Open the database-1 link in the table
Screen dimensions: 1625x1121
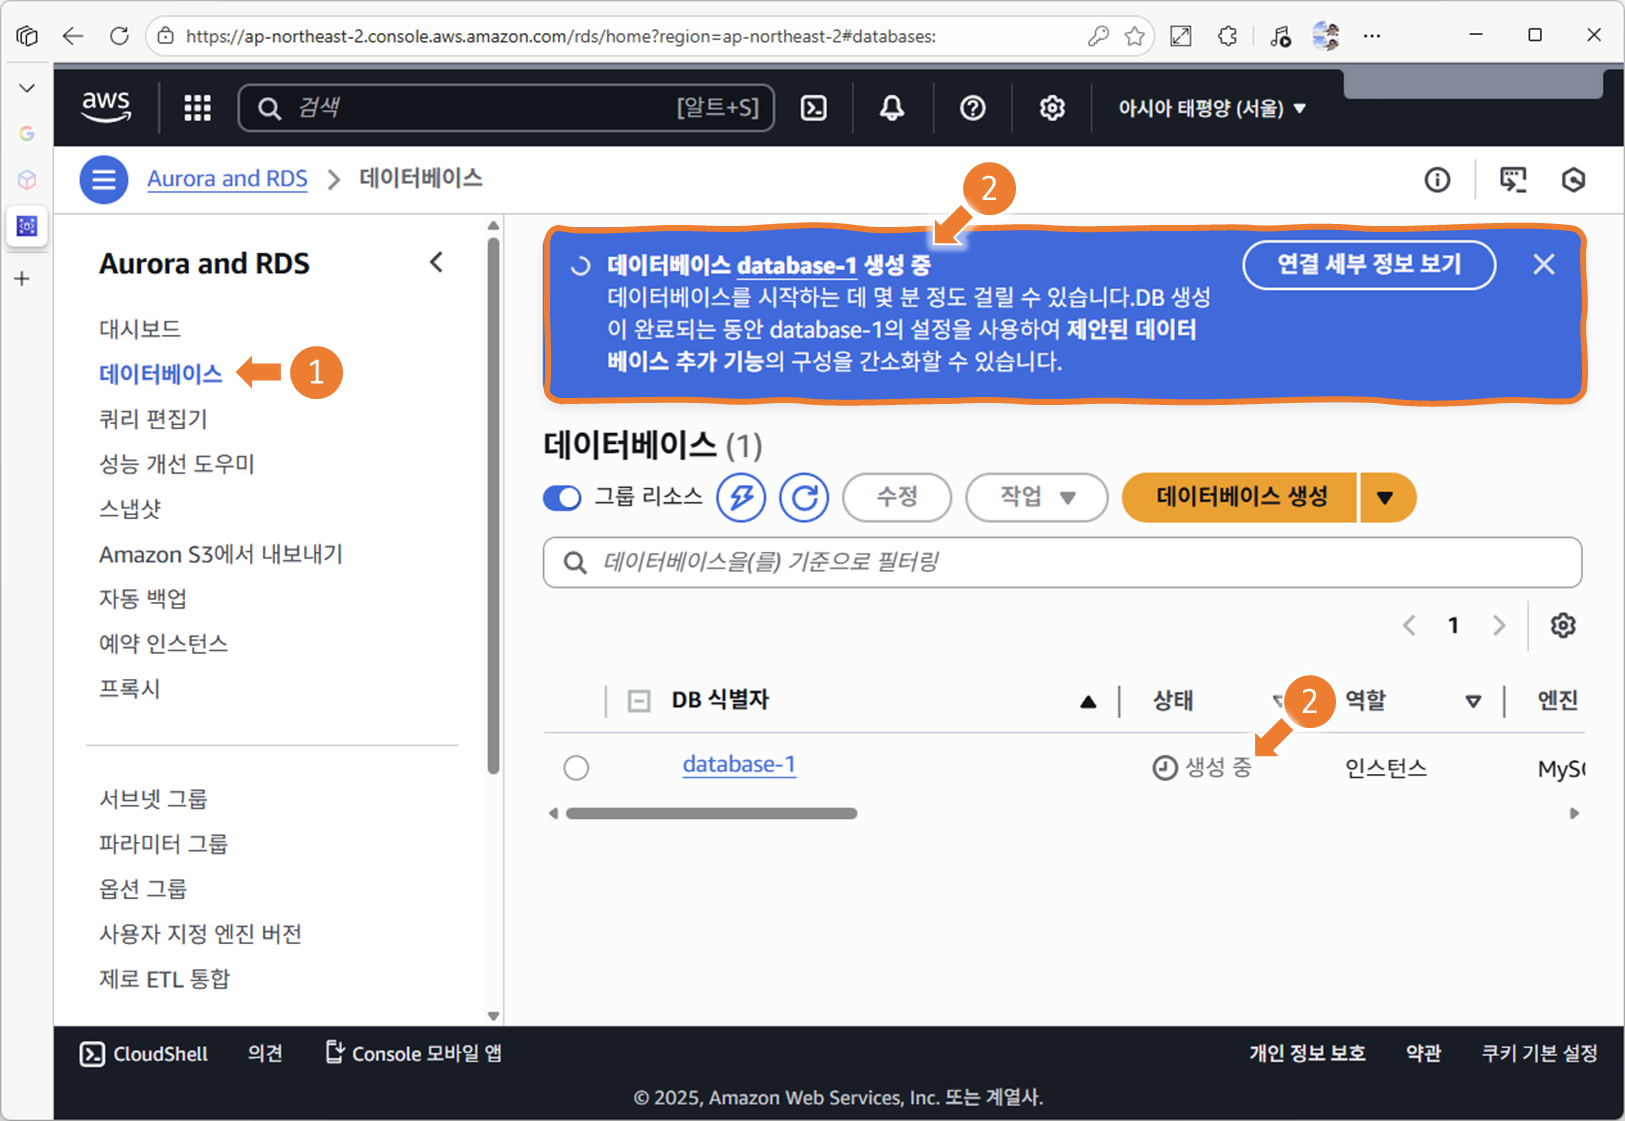739,764
